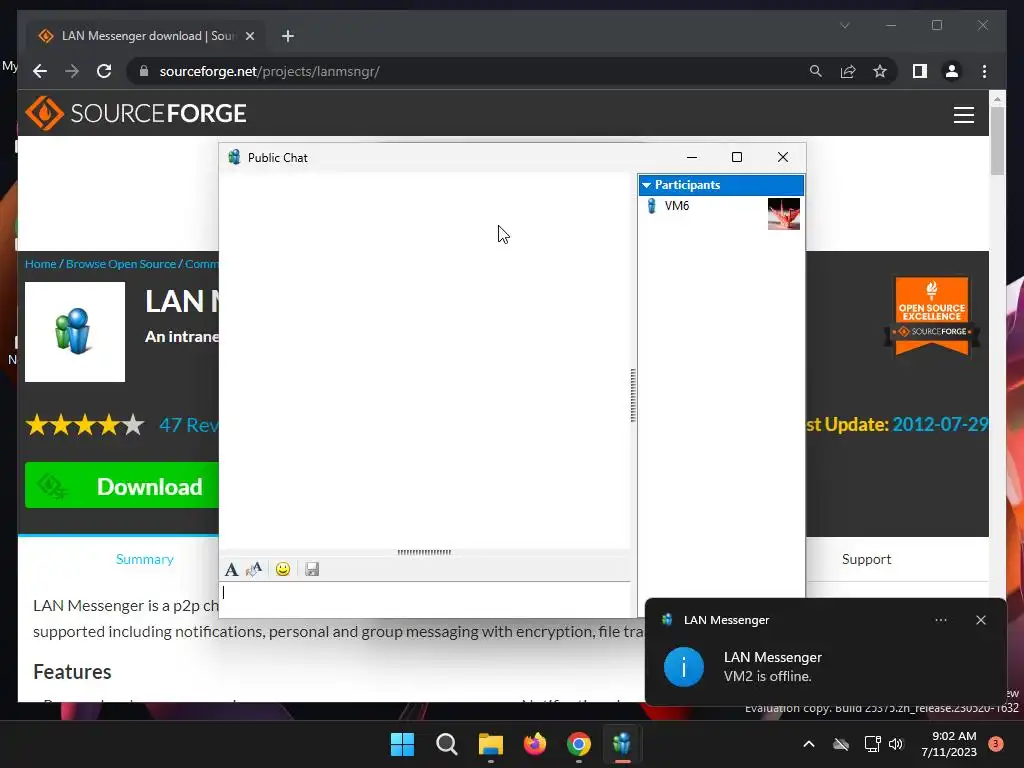
Task: Launch Firefox from the taskbar
Action: tap(535, 744)
